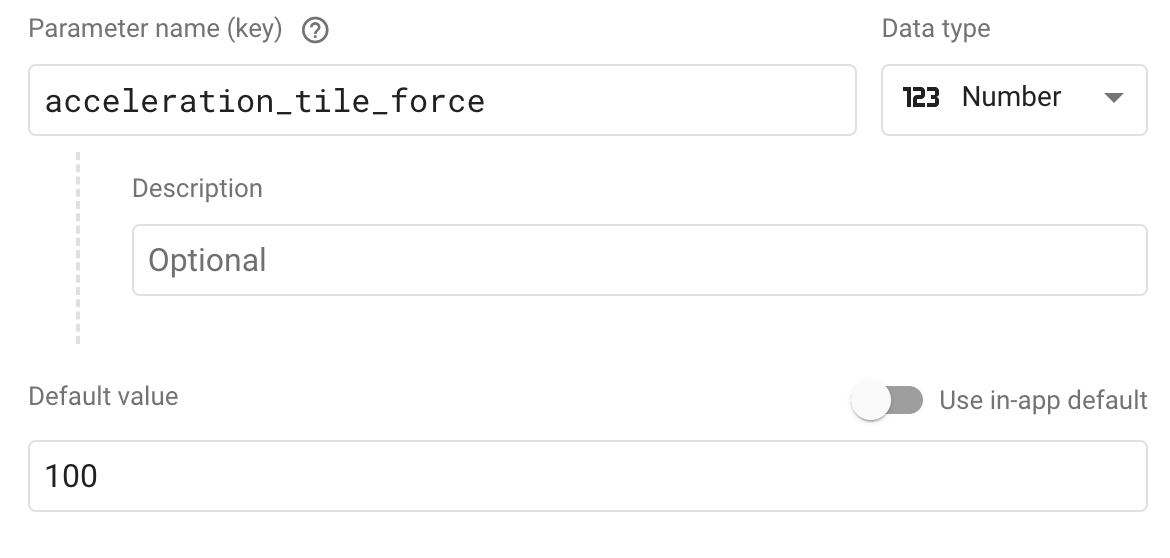Focus the Default value input field
The width and height of the screenshot is (1170, 558).
click(587, 476)
